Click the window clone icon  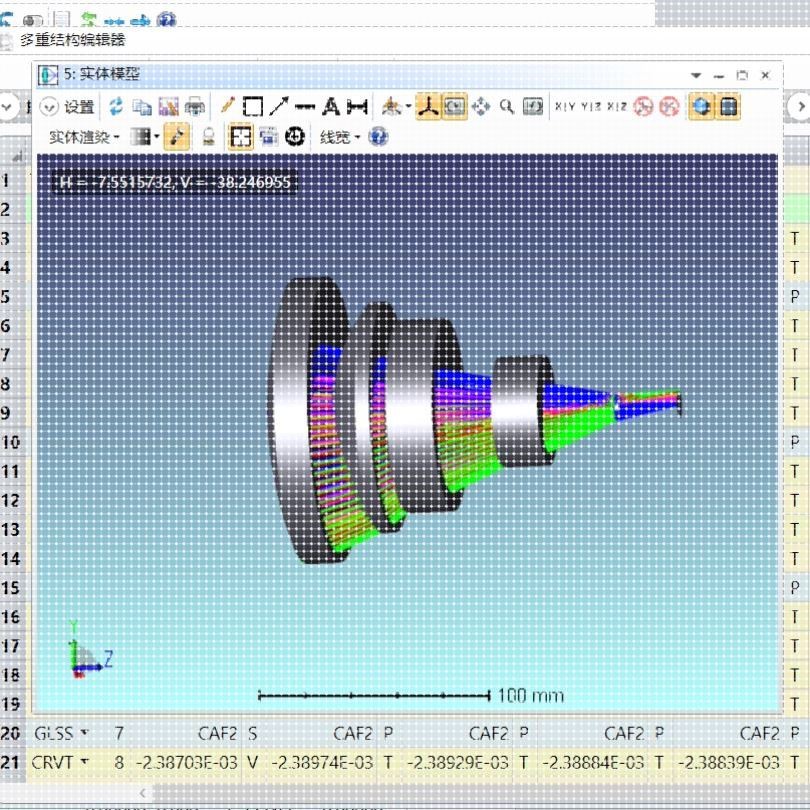tap(269, 137)
